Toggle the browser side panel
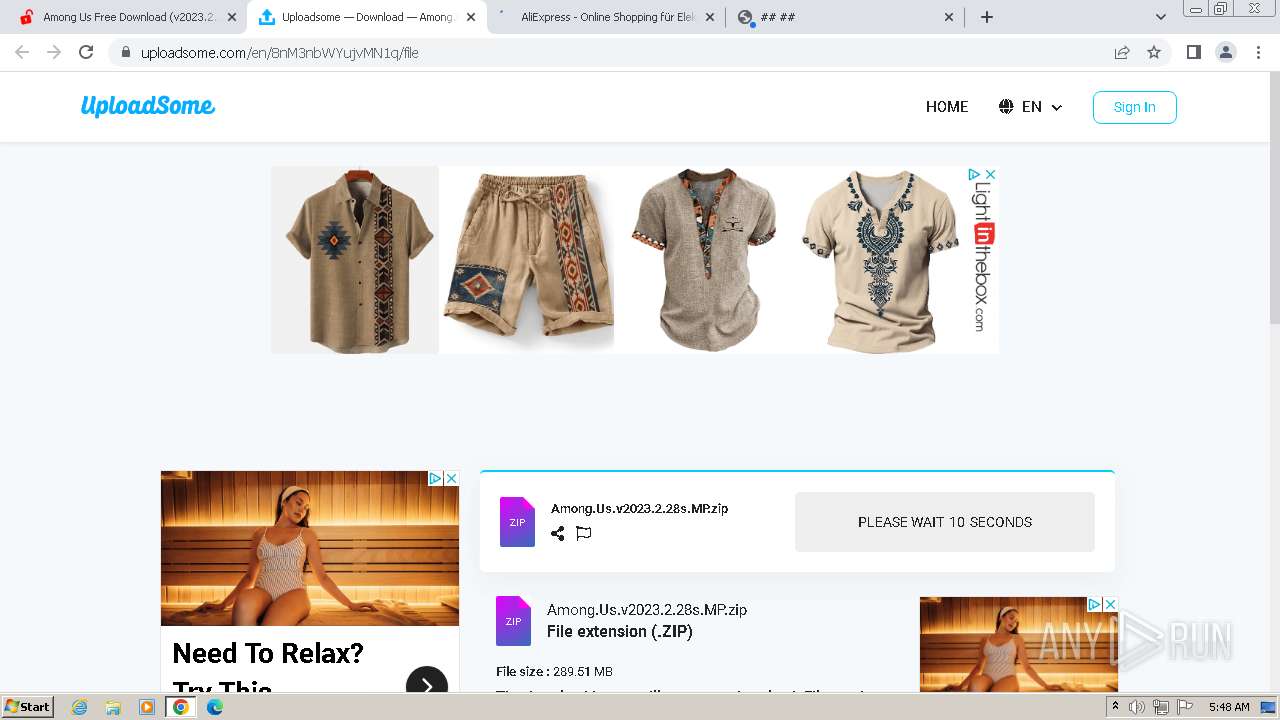The height and width of the screenshot is (720, 1280). pyautogui.click(x=1193, y=52)
